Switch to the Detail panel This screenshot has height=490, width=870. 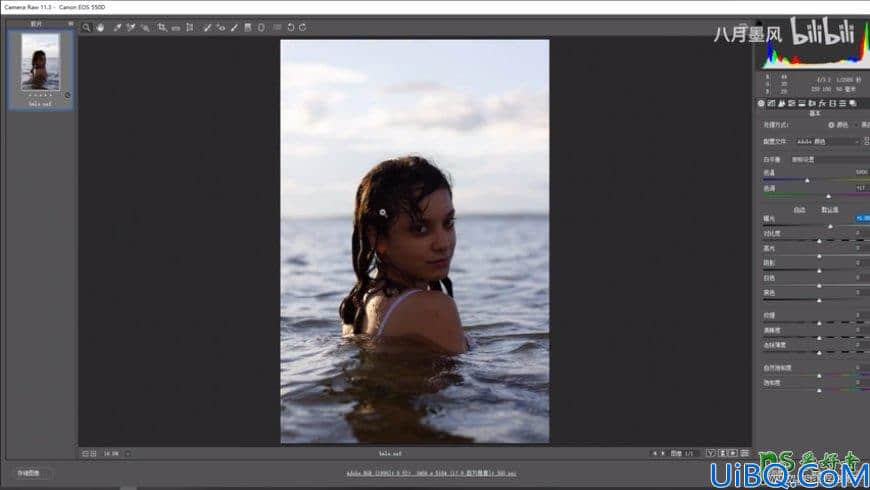click(782, 103)
